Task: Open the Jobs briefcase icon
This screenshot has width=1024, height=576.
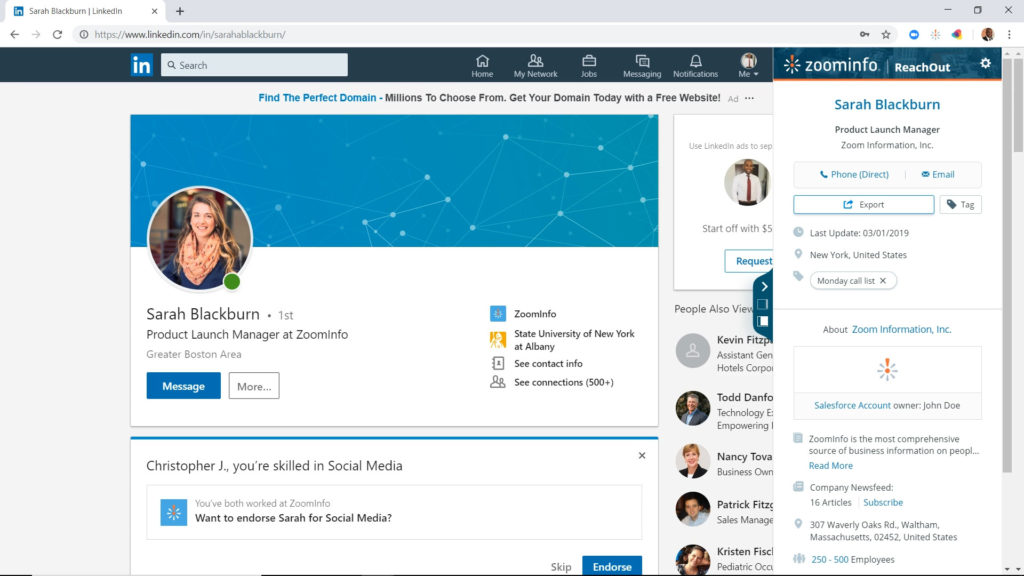Action: click(x=589, y=63)
